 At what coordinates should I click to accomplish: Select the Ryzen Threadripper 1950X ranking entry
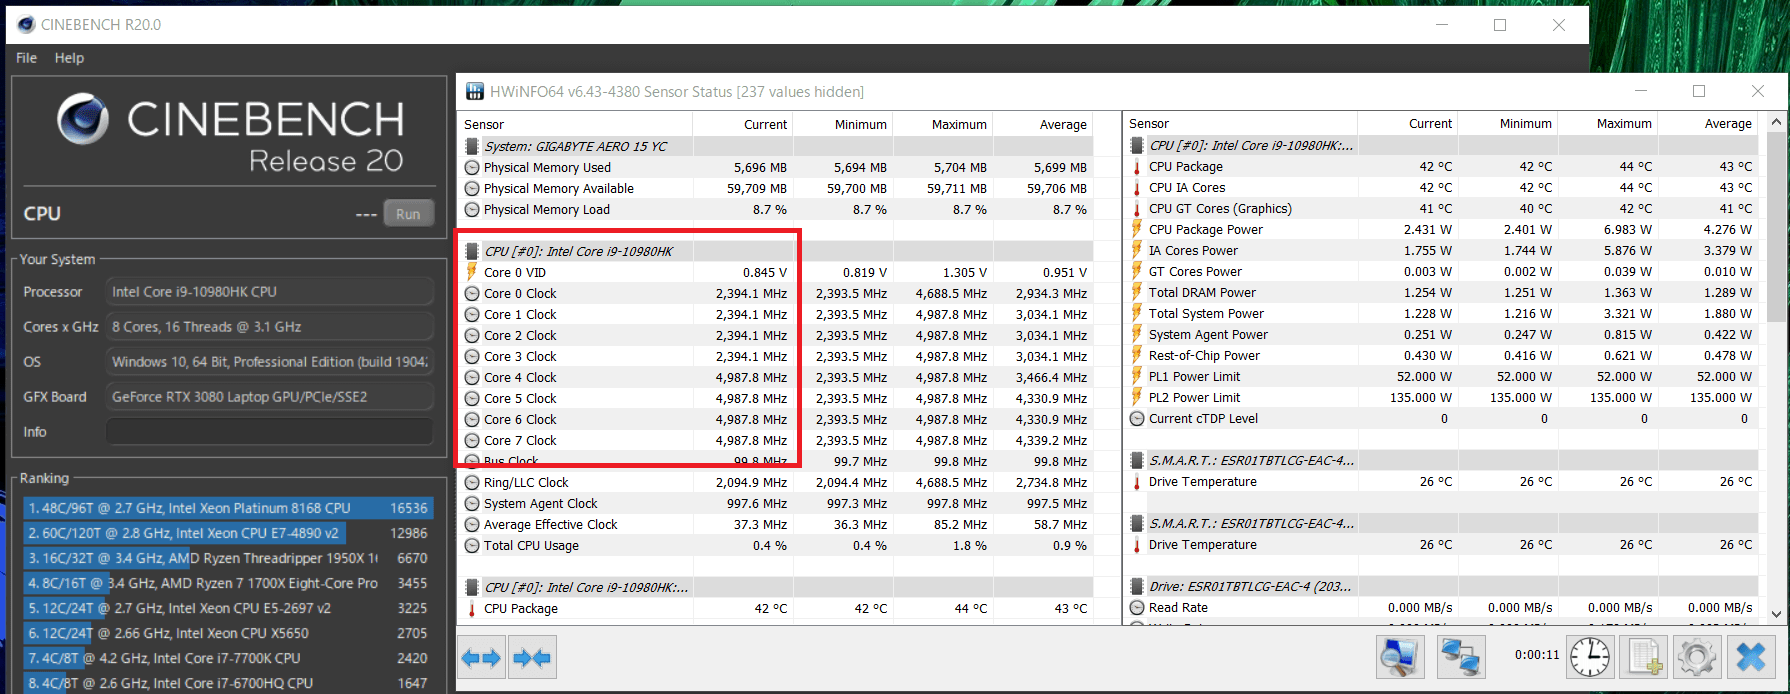coord(228,558)
